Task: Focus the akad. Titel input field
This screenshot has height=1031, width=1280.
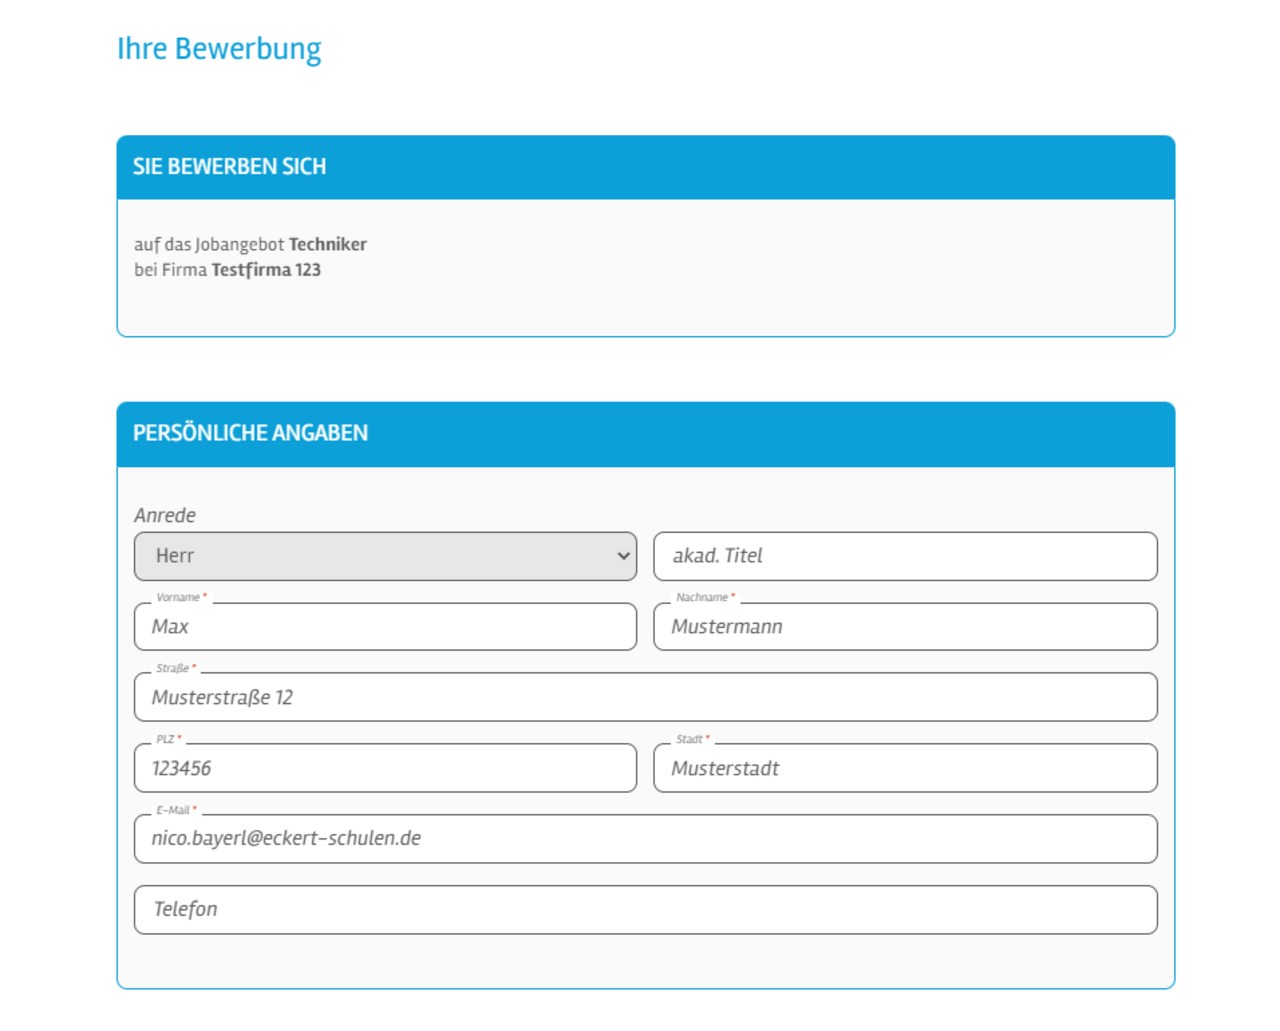Action: [905, 556]
